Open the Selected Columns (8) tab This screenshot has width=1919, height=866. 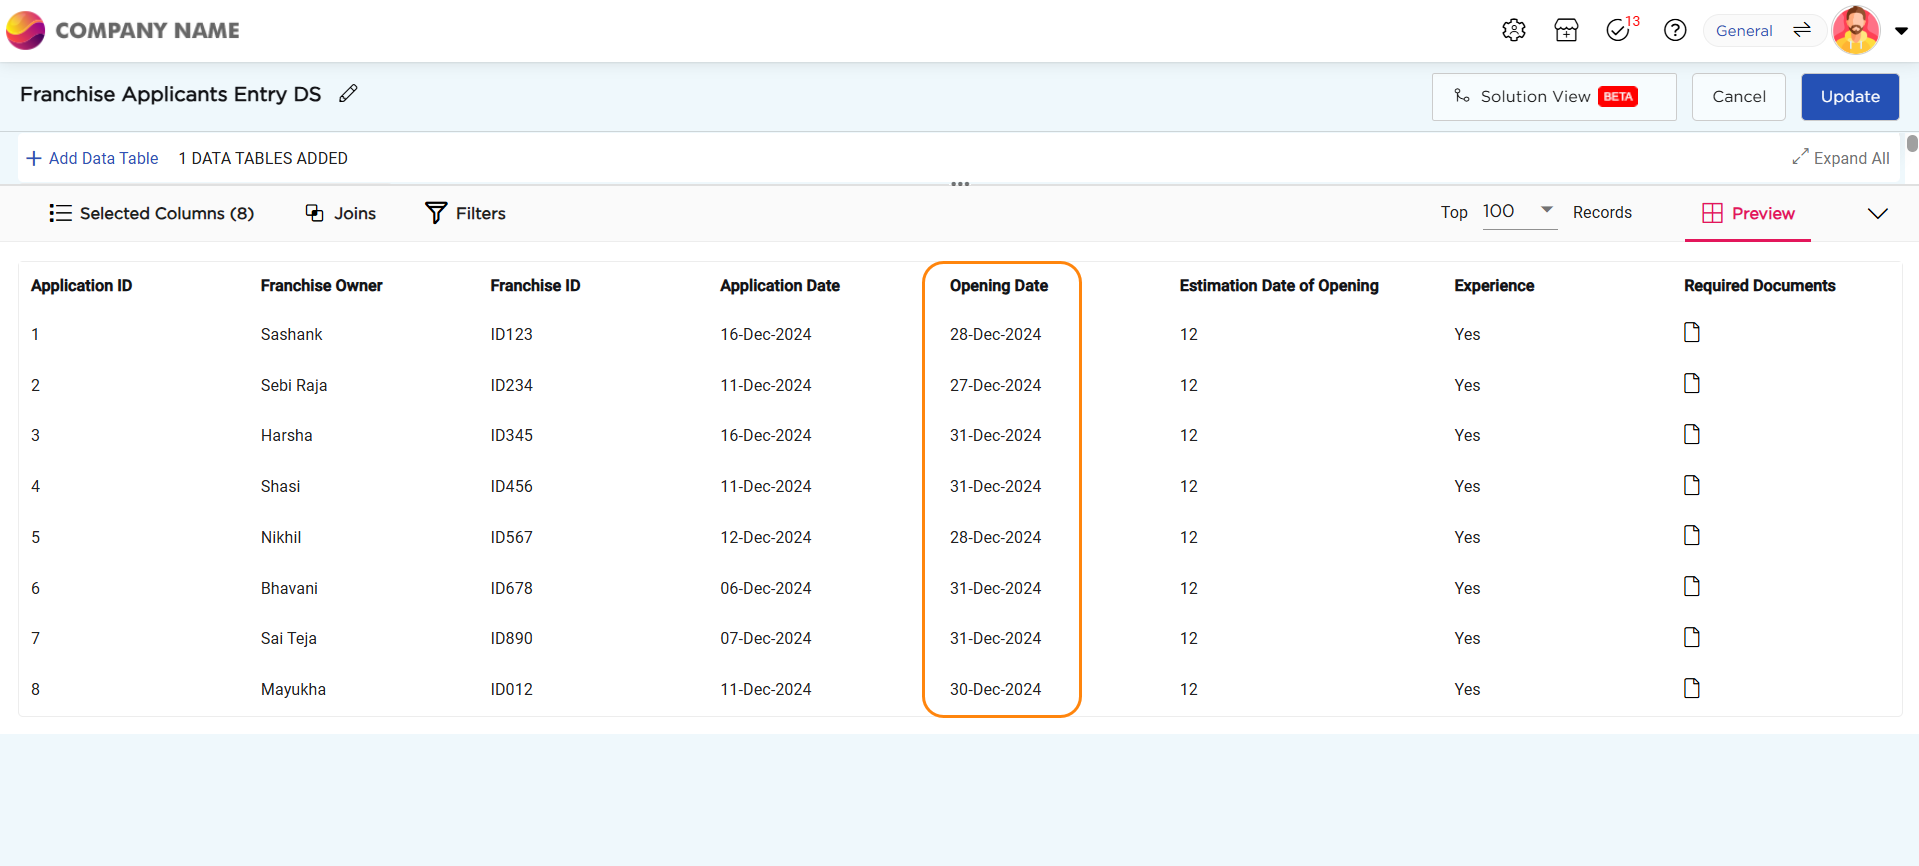point(152,213)
